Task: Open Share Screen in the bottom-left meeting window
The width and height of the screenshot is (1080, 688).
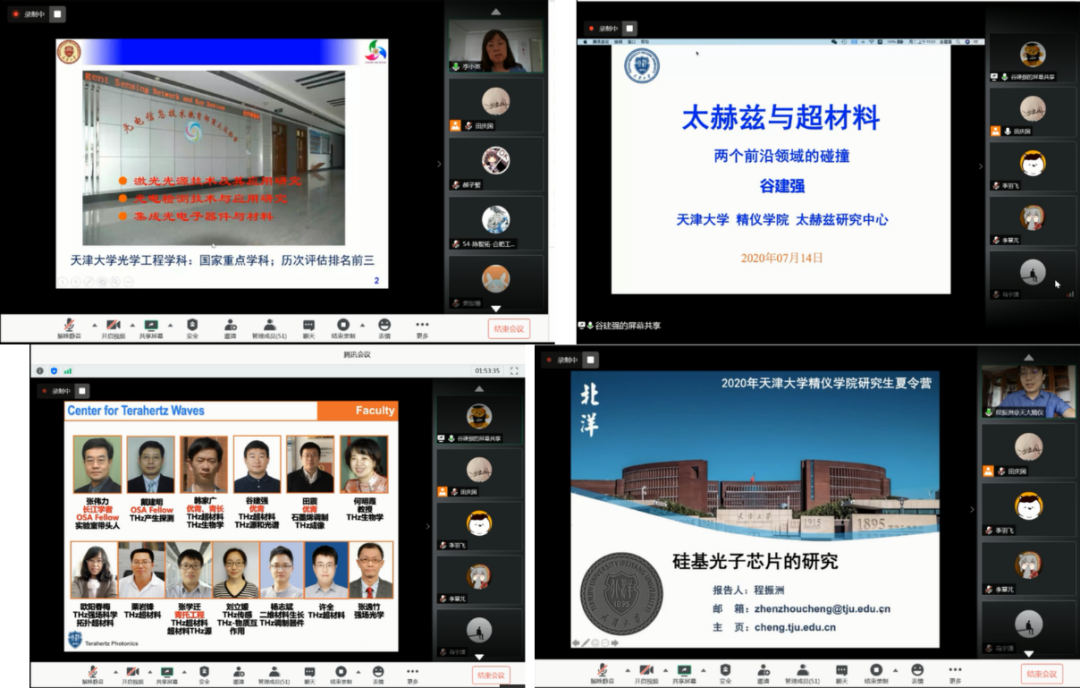Action: click(x=167, y=674)
